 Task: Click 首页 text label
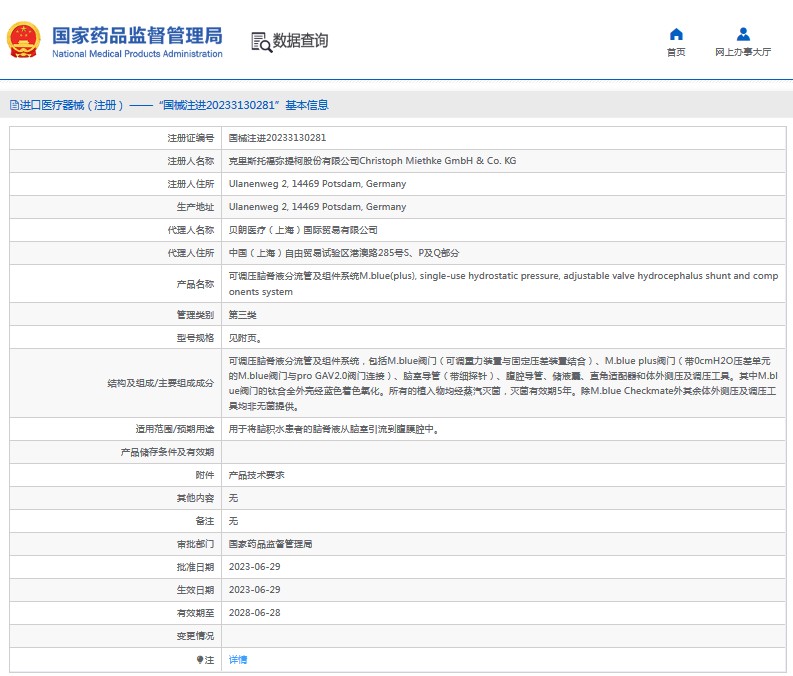[676, 52]
